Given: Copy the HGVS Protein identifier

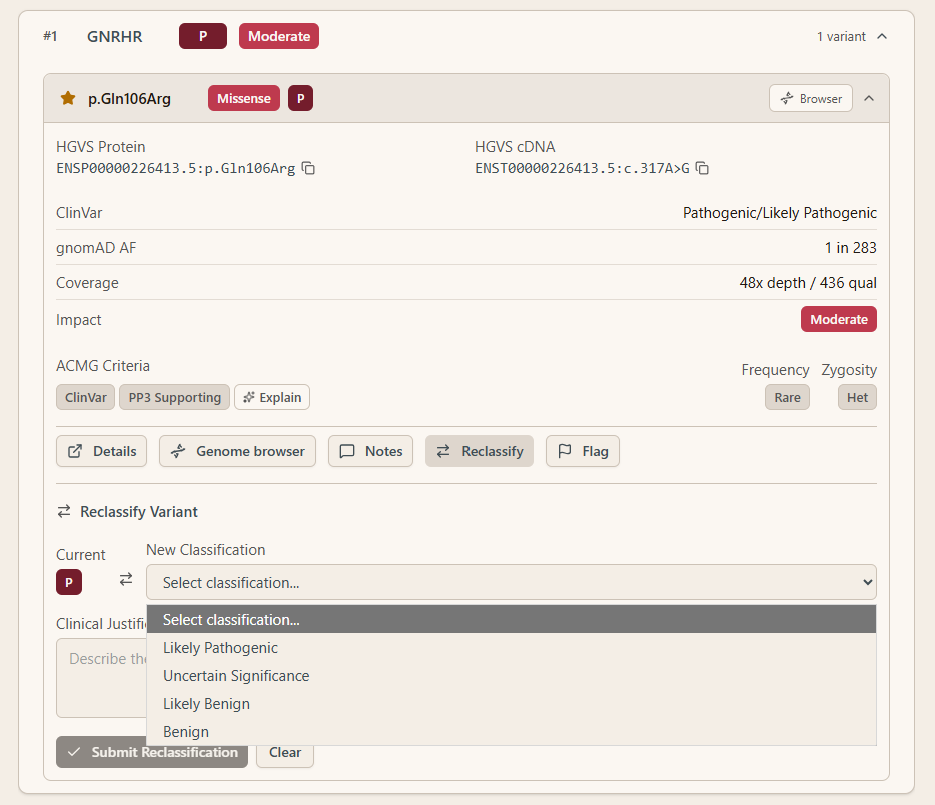Looking at the screenshot, I should [x=308, y=168].
